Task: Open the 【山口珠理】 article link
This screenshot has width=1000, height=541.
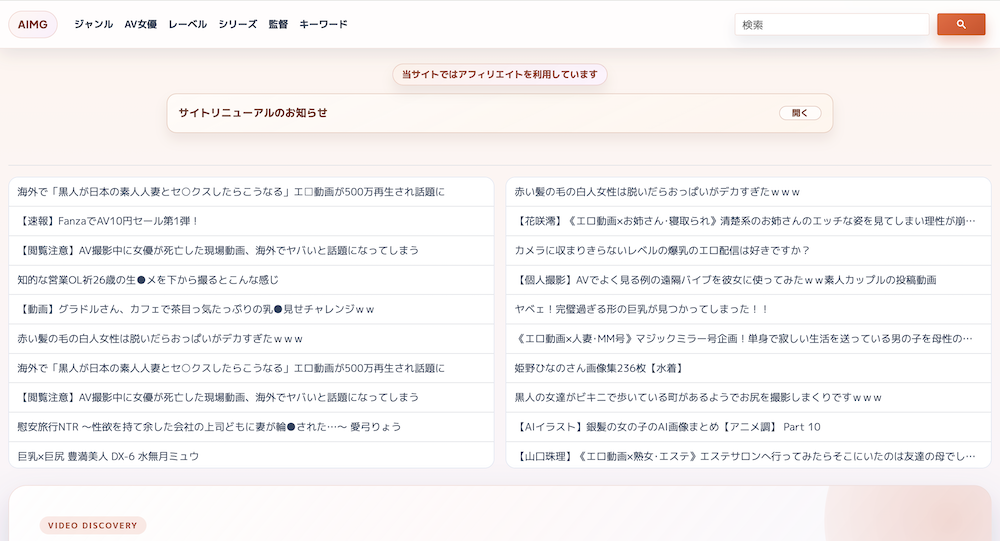Action: pos(744,456)
